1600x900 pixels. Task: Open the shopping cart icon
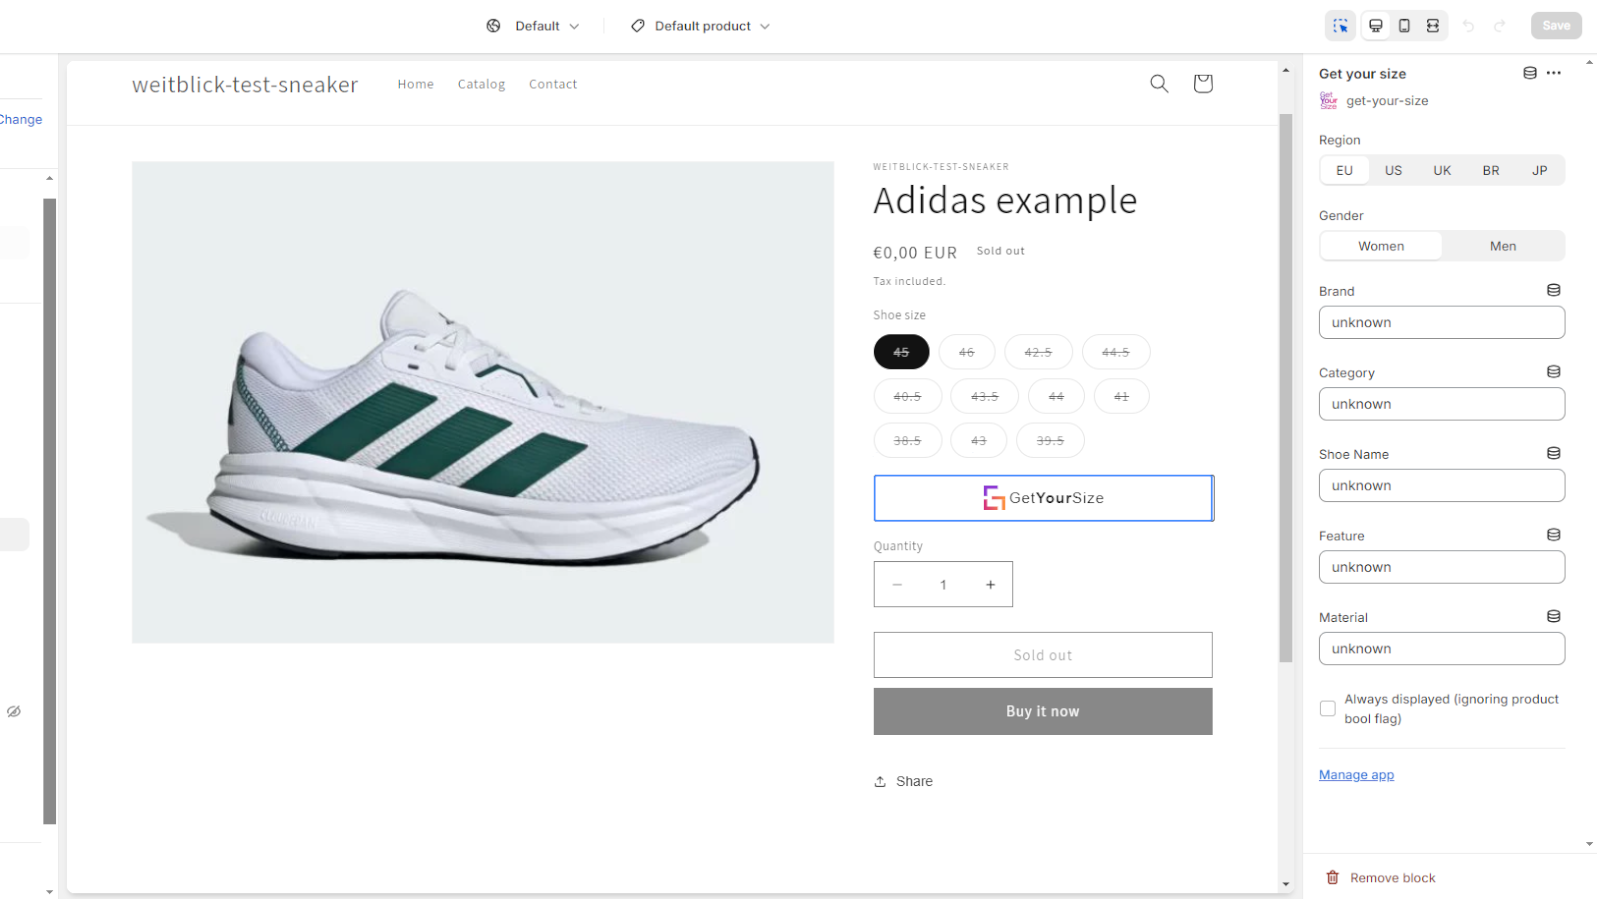pos(1203,84)
